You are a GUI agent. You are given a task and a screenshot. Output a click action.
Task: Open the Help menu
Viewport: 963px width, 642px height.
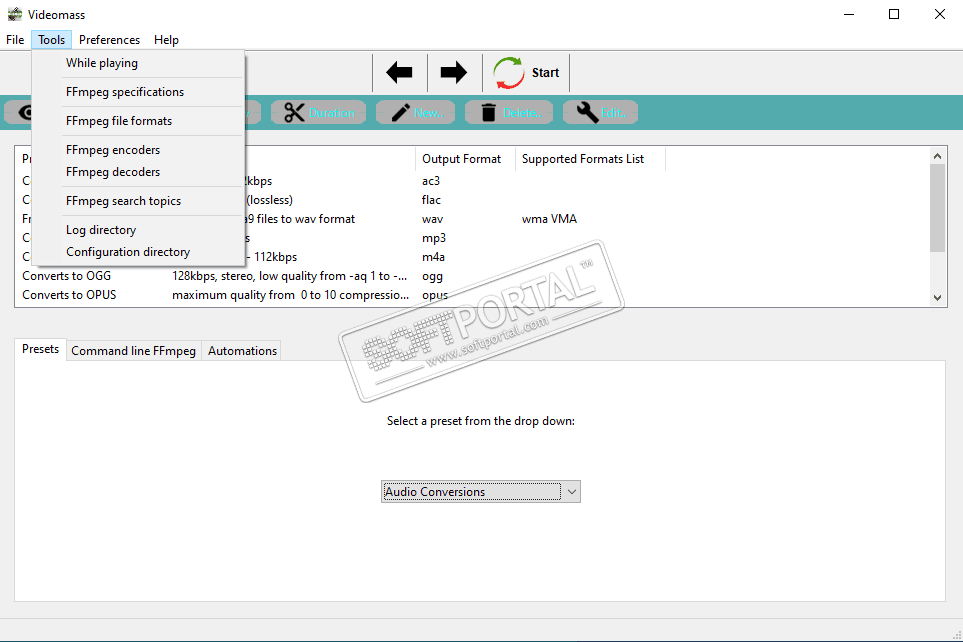point(166,39)
